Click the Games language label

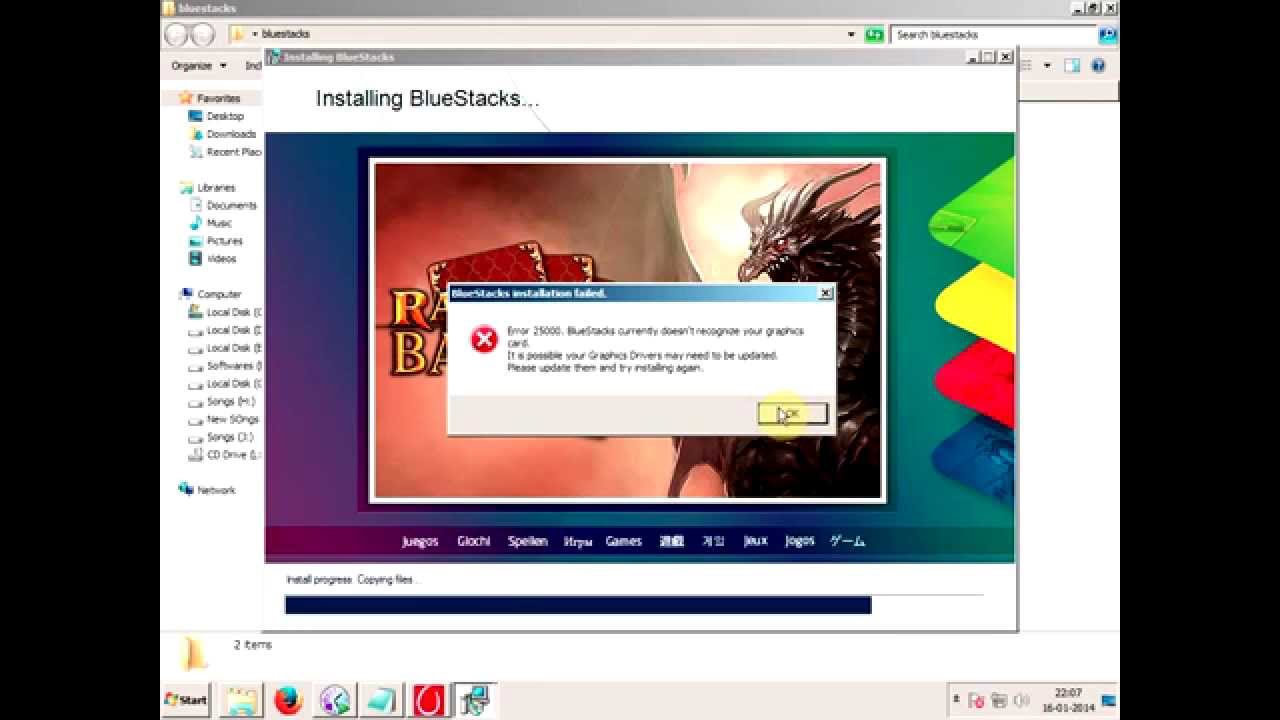pyautogui.click(x=623, y=541)
